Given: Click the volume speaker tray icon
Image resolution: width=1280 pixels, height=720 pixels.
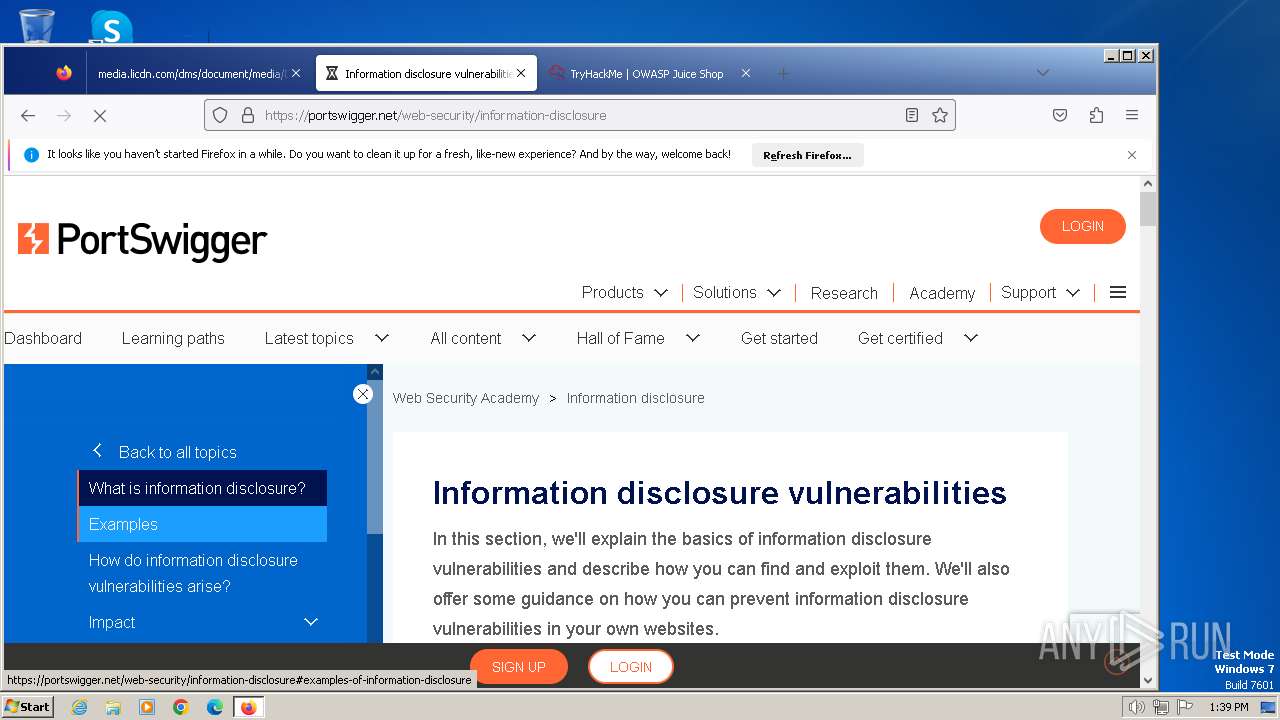Looking at the screenshot, I should 1136,707.
